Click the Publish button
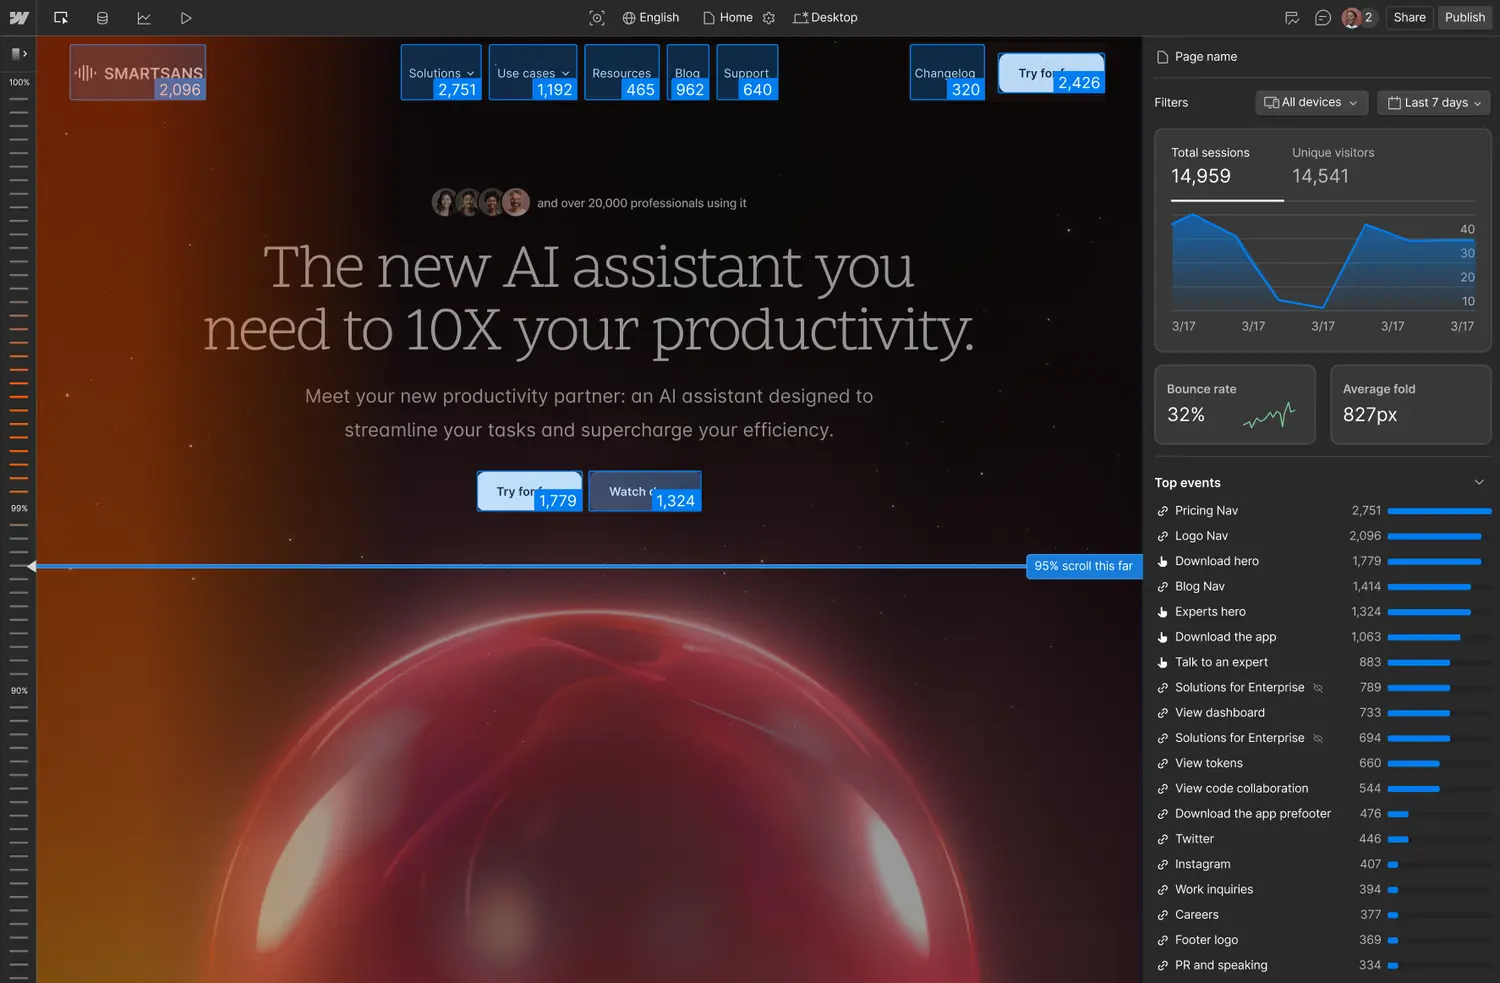The width and height of the screenshot is (1500, 983). (1464, 18)
